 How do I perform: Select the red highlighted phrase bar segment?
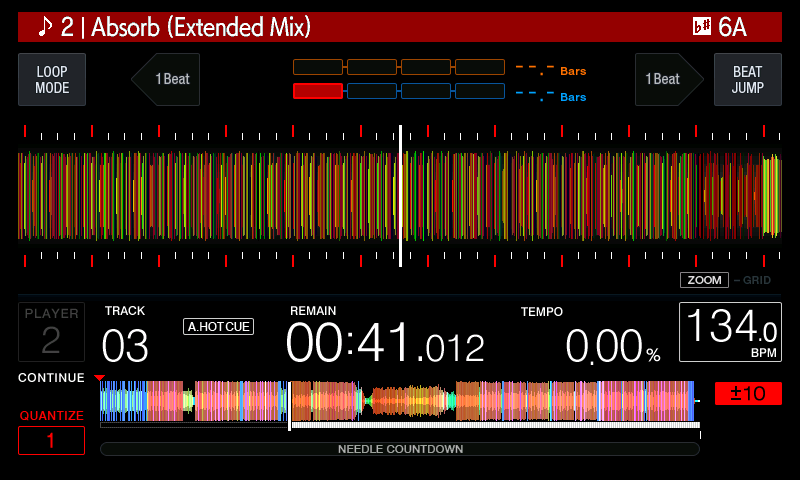click(x=318, y=91)
